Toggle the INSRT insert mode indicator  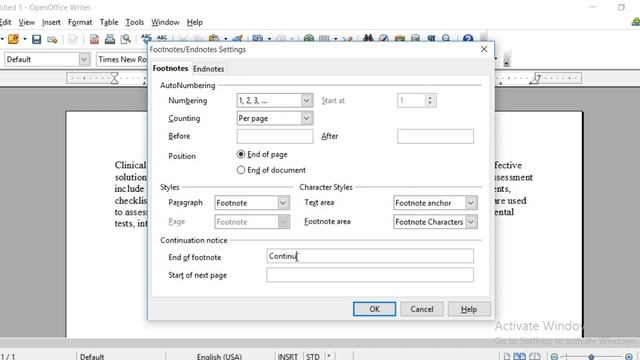pyautogui.click(x=288, y=356)
